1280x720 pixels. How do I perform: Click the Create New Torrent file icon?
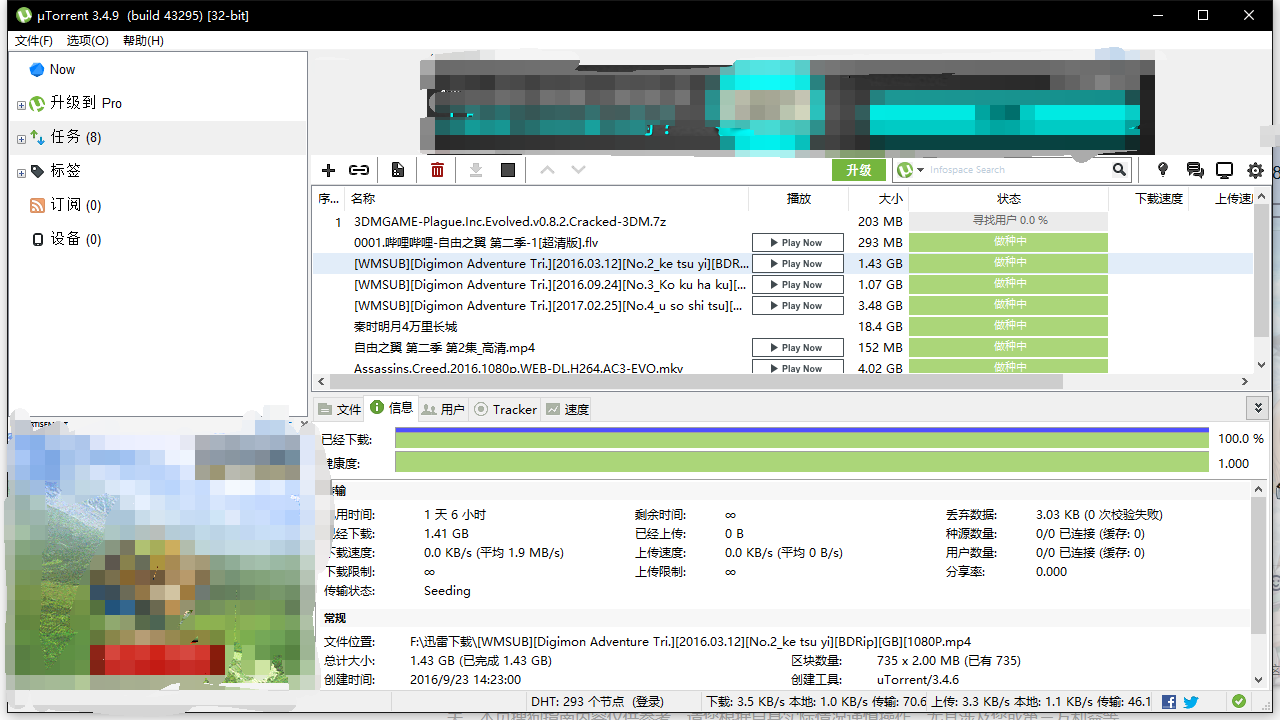click(x=398, y=170)
